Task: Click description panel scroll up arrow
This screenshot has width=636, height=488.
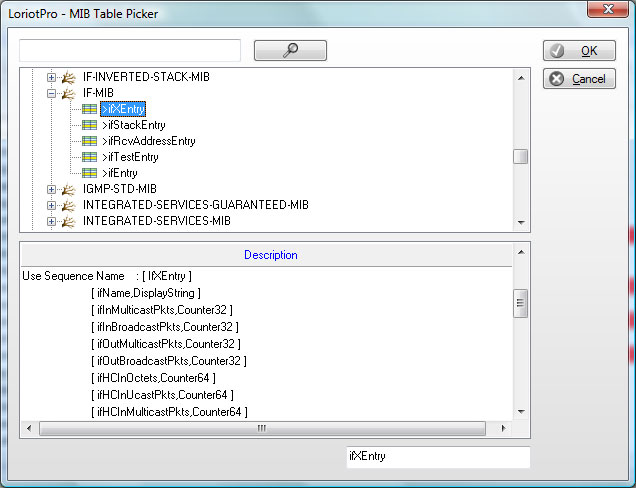Action: click(521, 252)
